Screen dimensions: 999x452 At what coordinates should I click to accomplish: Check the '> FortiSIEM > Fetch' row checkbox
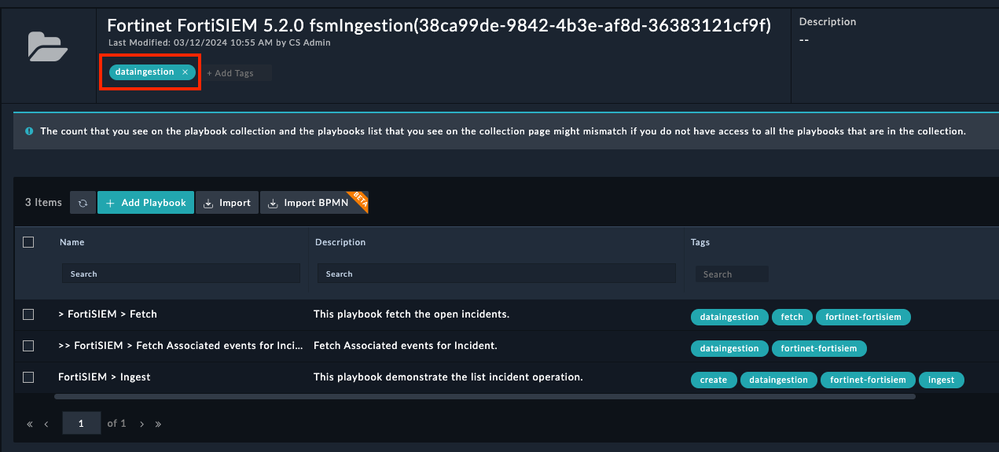coord(28,315)
